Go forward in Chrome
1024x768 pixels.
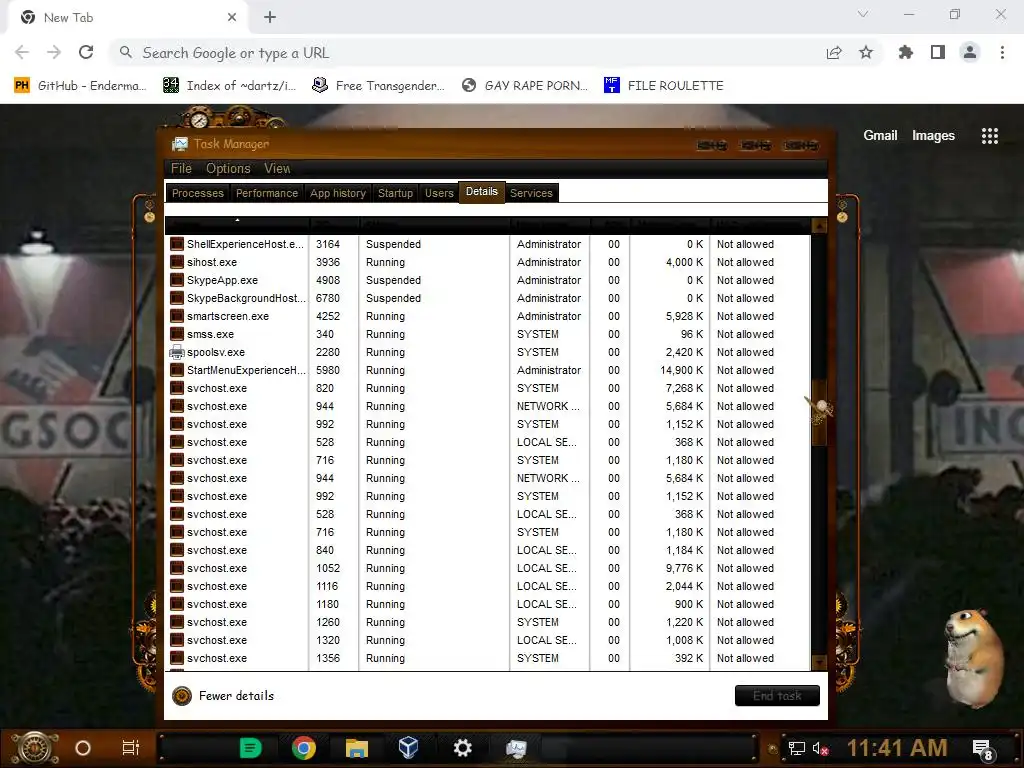pyautogui.click(x=54, y=52)
